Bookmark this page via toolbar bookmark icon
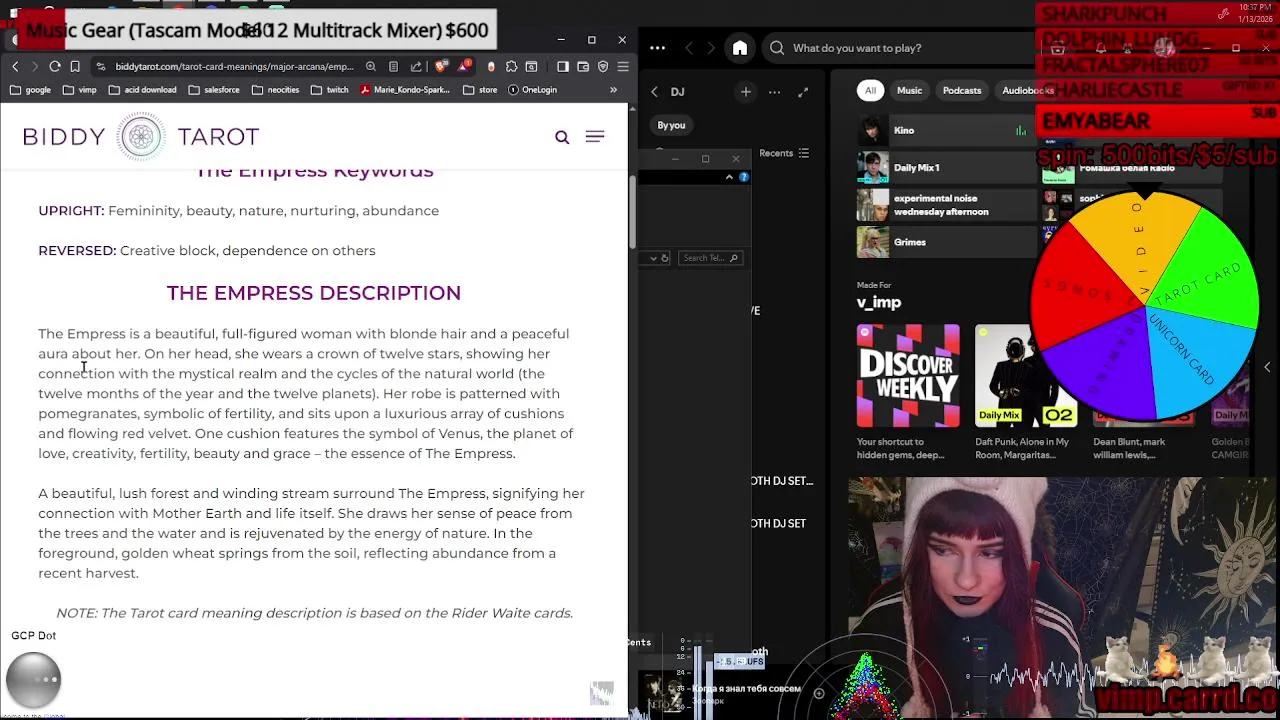This screenshot has height=720, width=1280. coord(75,66)
